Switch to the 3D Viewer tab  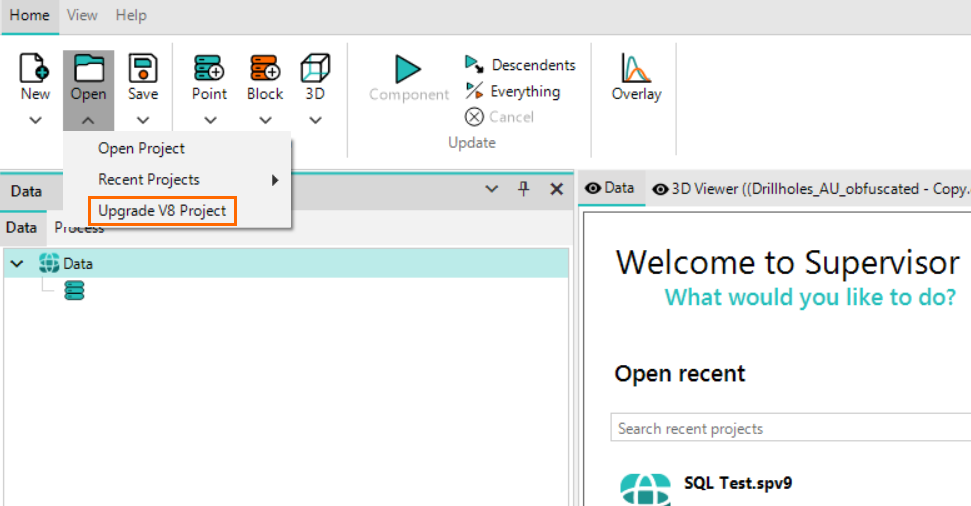811,189
